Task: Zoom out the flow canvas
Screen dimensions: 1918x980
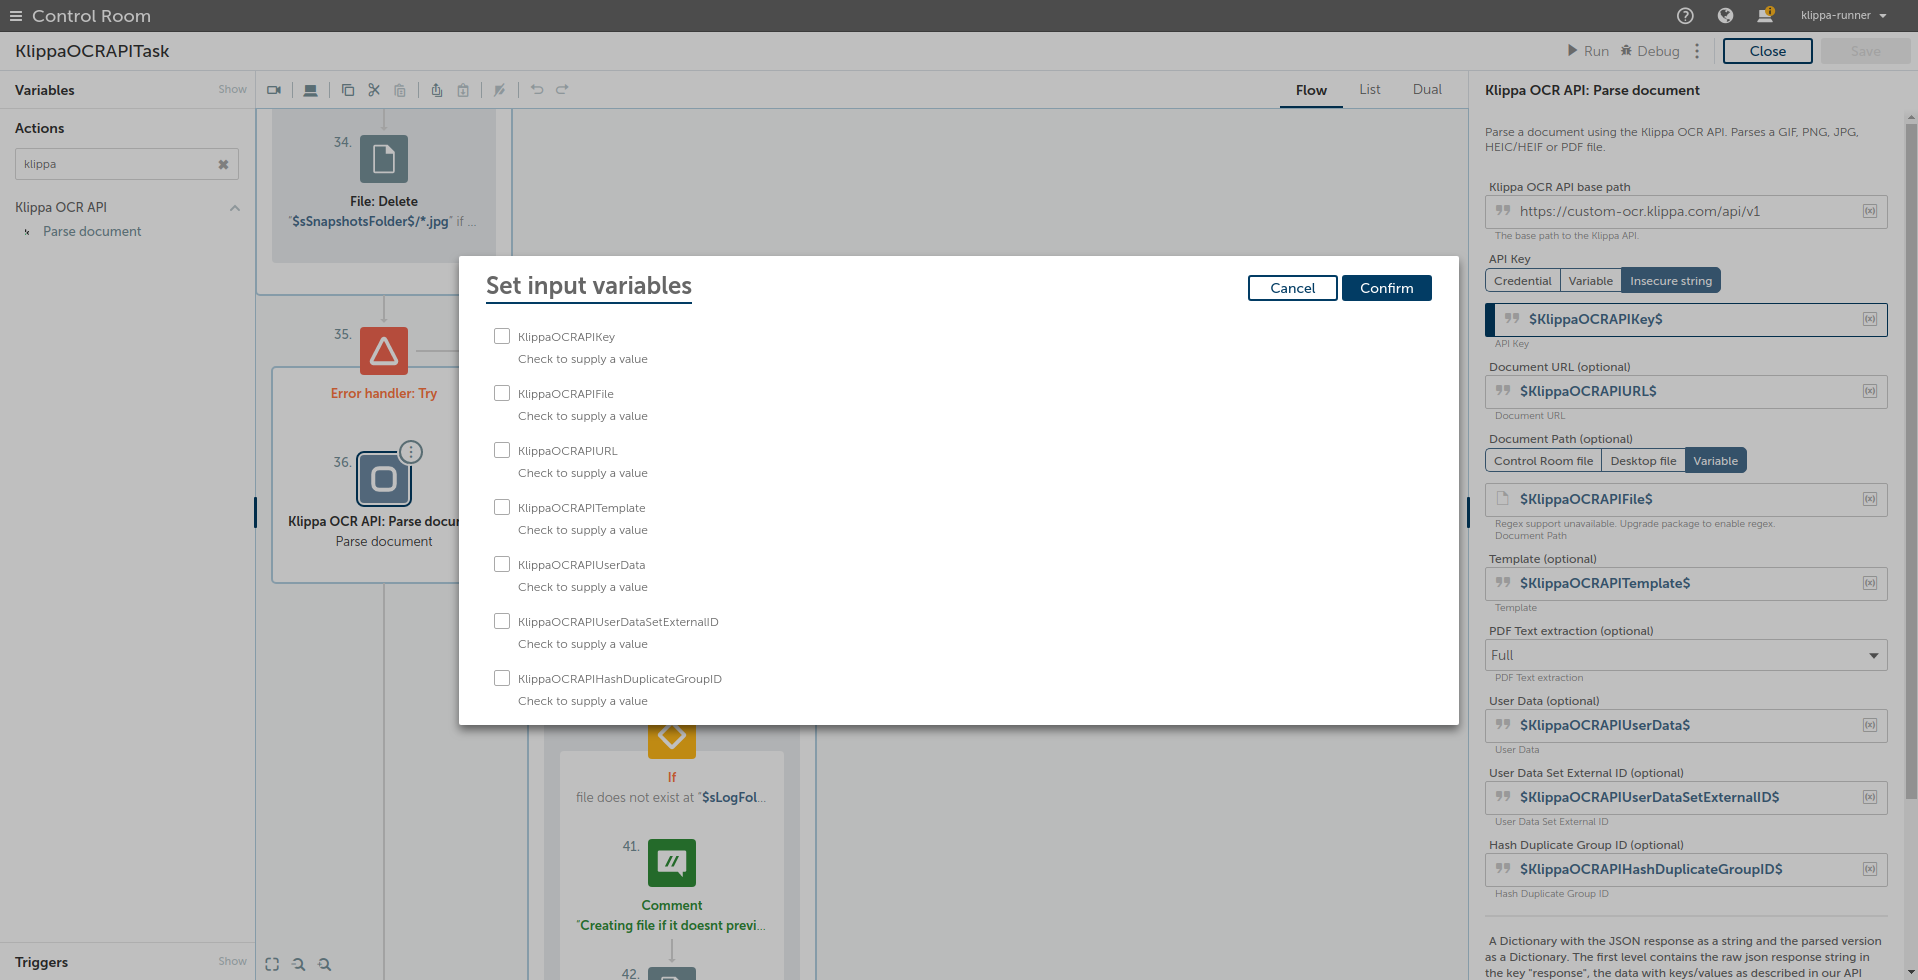Action: pyautogui.click(x=298, y=964)
